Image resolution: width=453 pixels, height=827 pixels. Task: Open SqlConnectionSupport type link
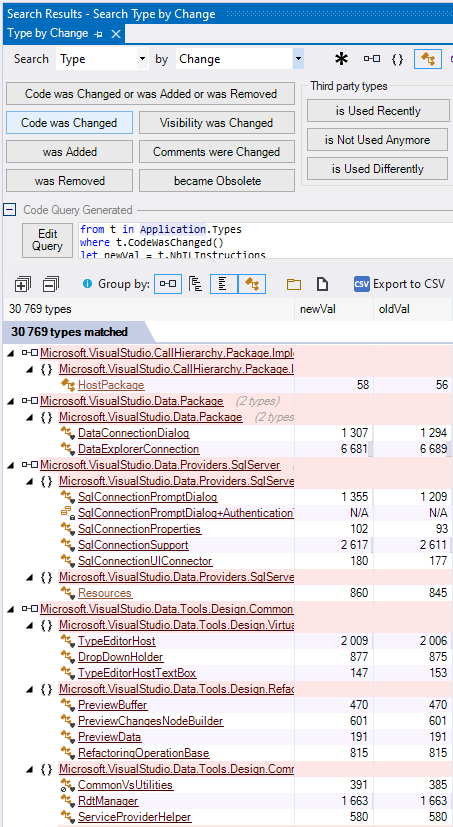[133, 545]
